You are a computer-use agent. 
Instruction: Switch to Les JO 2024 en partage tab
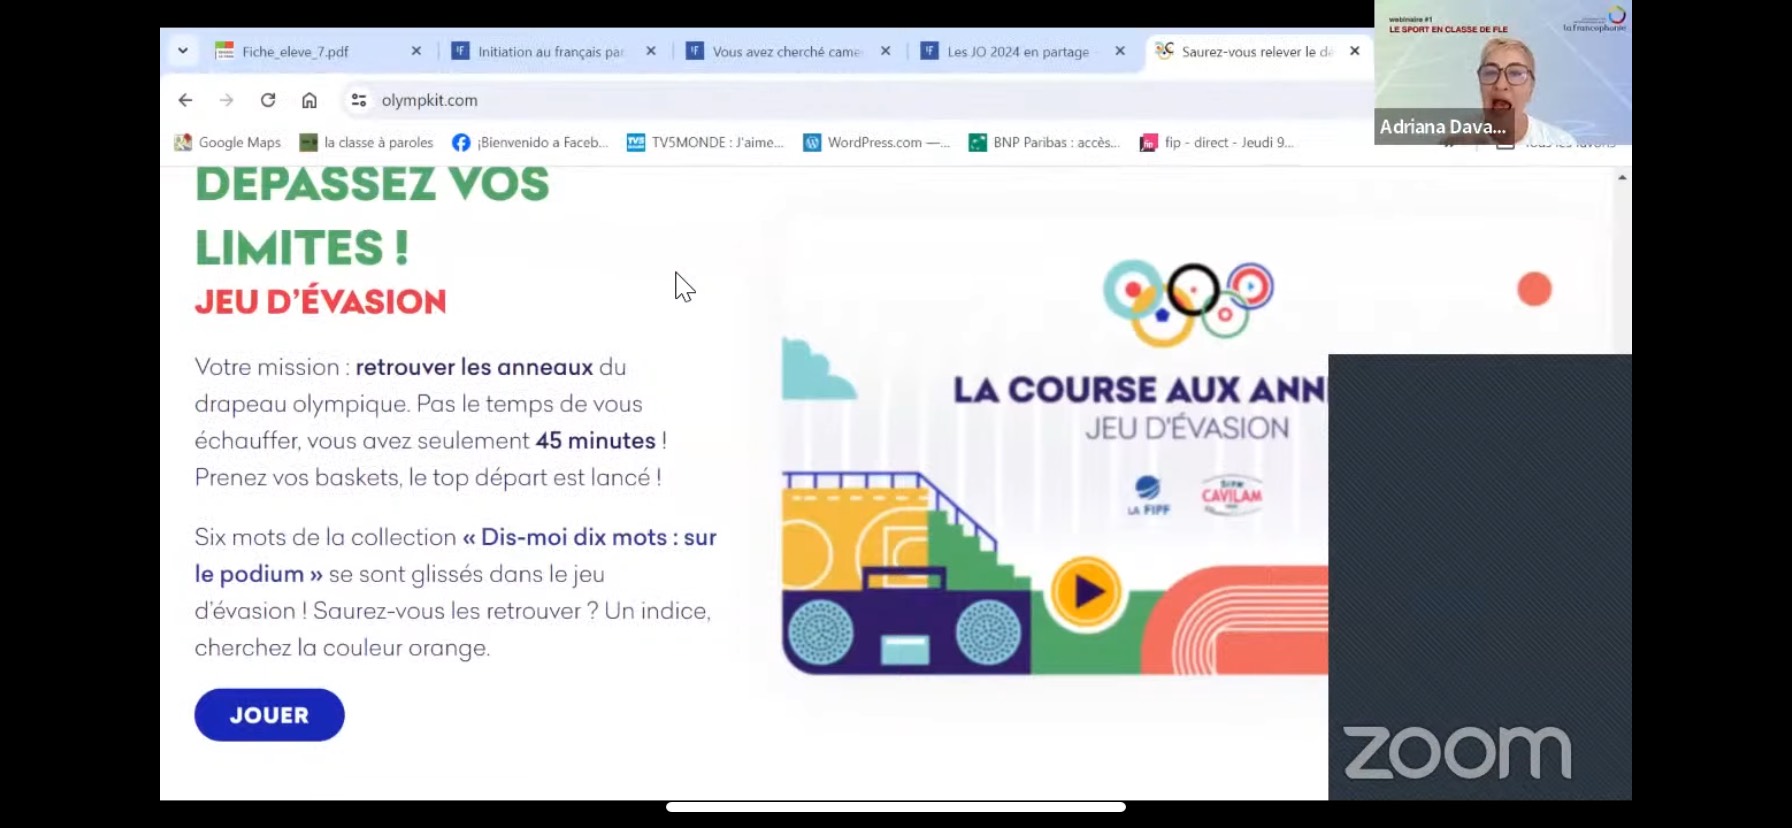[x=1016, y=52]
